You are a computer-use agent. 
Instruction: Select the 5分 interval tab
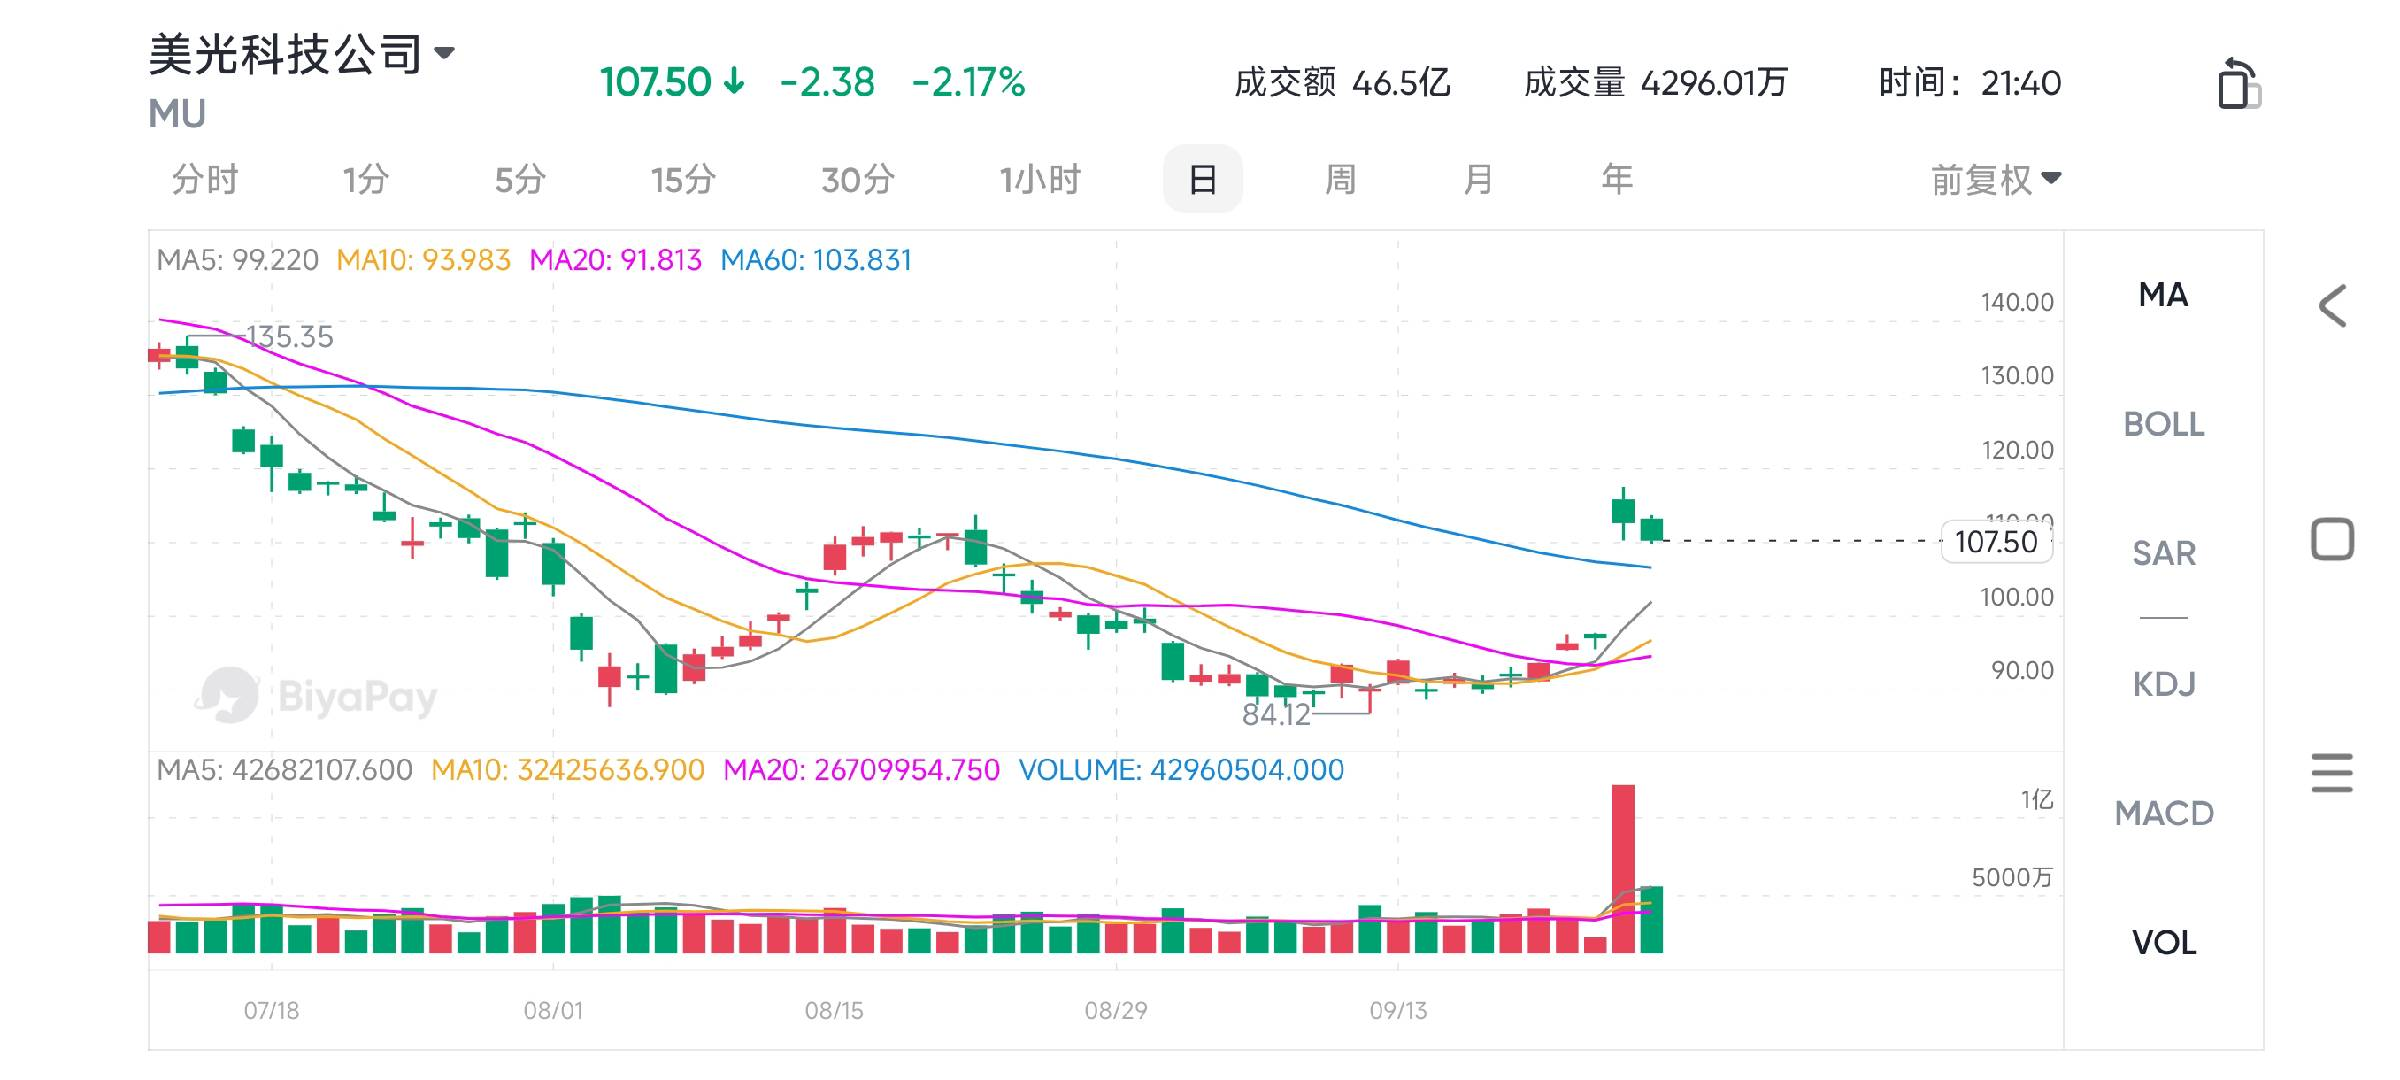[x=520, y=180]
